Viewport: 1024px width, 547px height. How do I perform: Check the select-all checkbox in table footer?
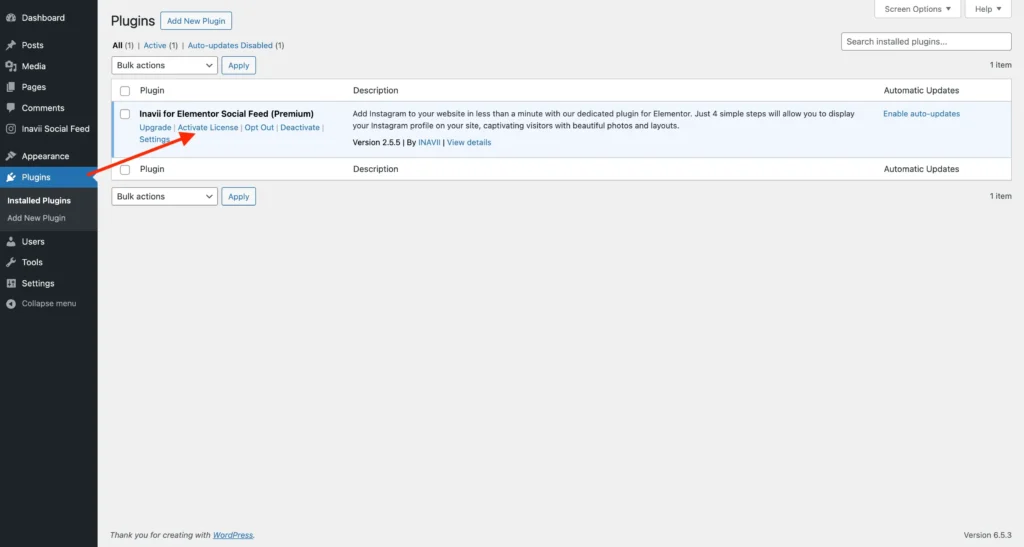click(125, 169)
